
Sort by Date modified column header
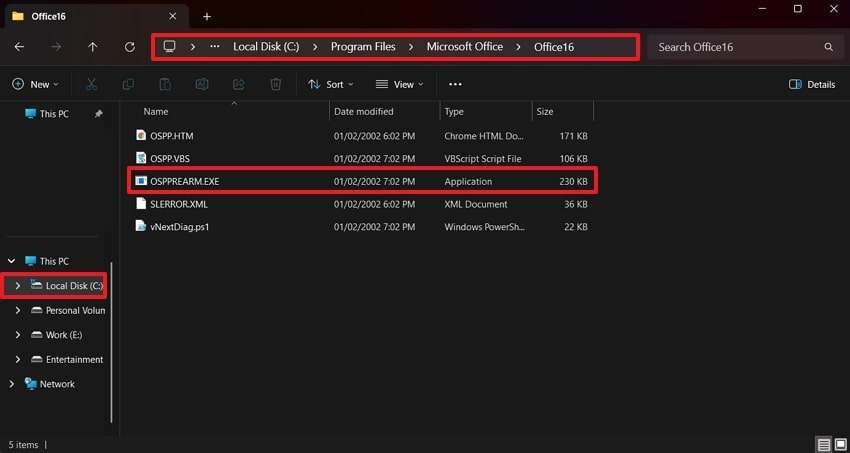(364, 112)
